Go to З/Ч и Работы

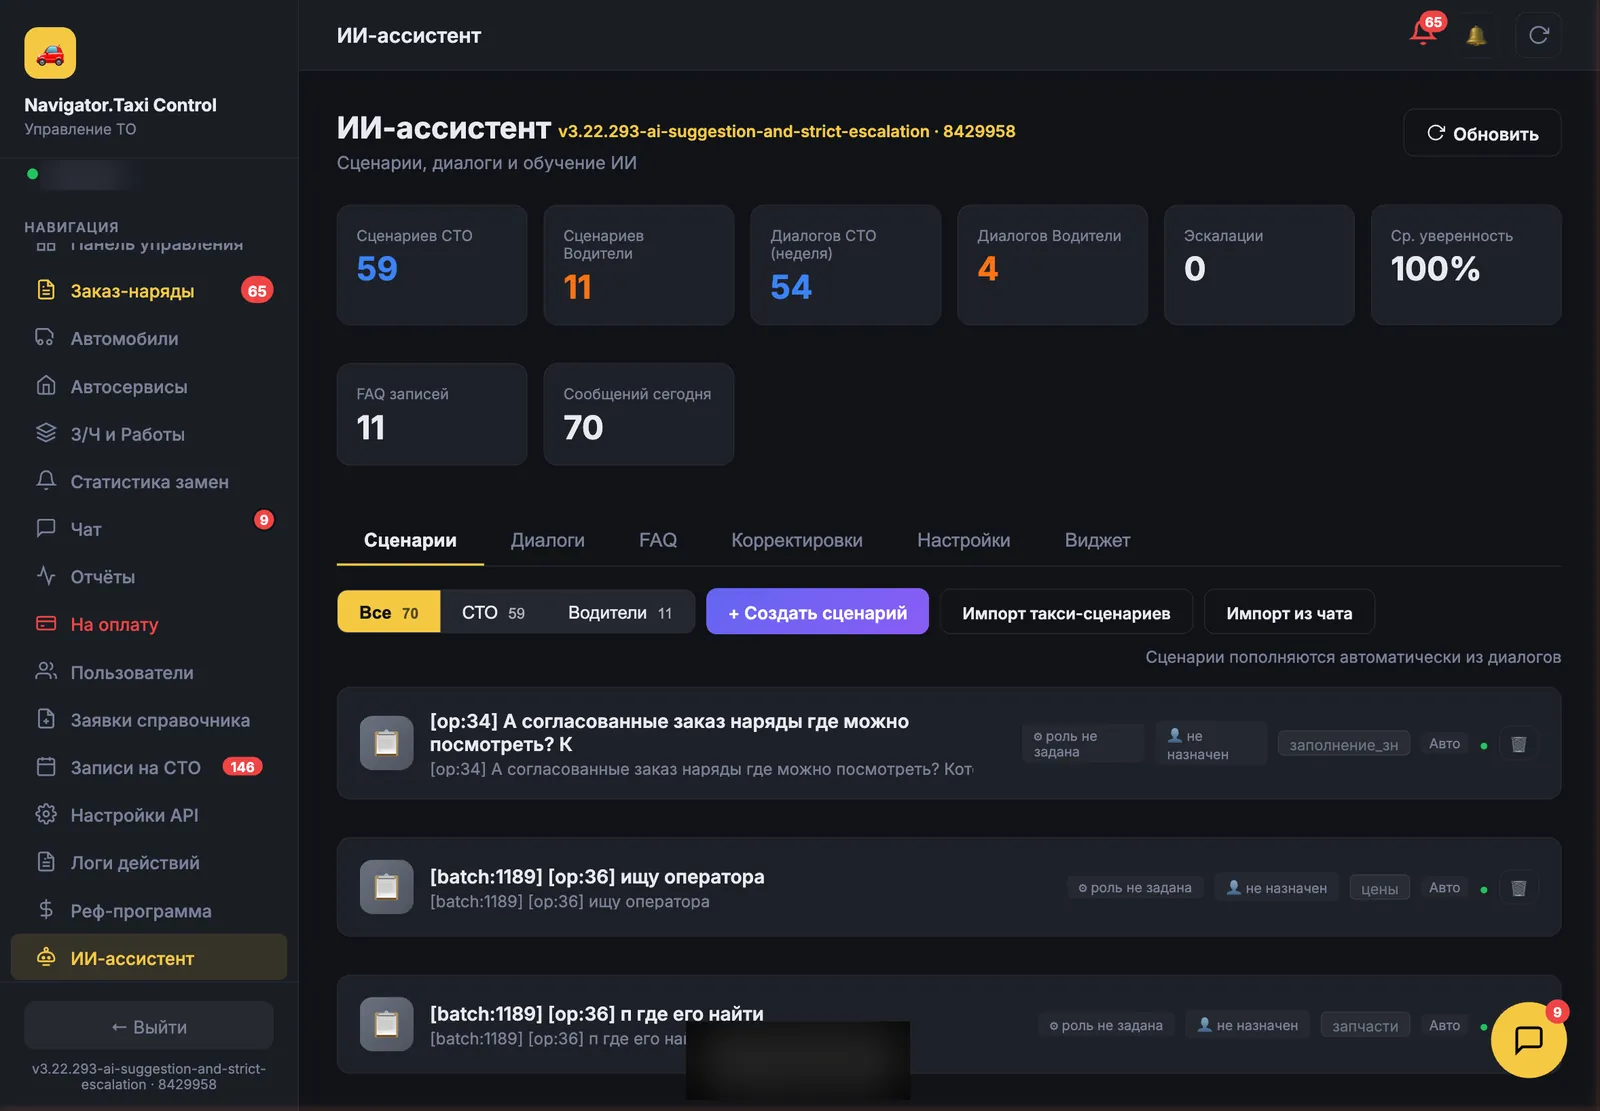[148, 434]
